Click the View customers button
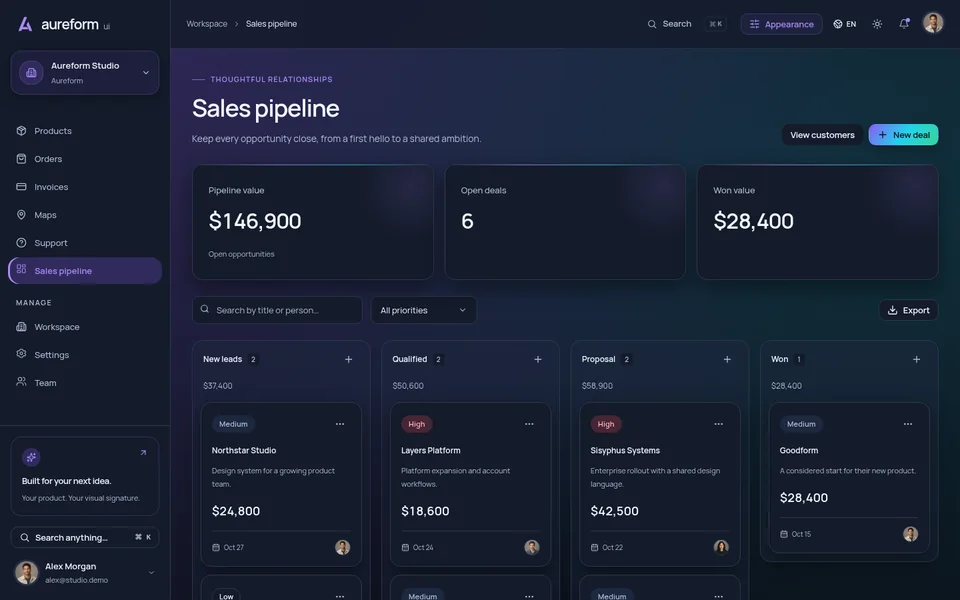This screenshot has height=600, width=960. point(822,135)
